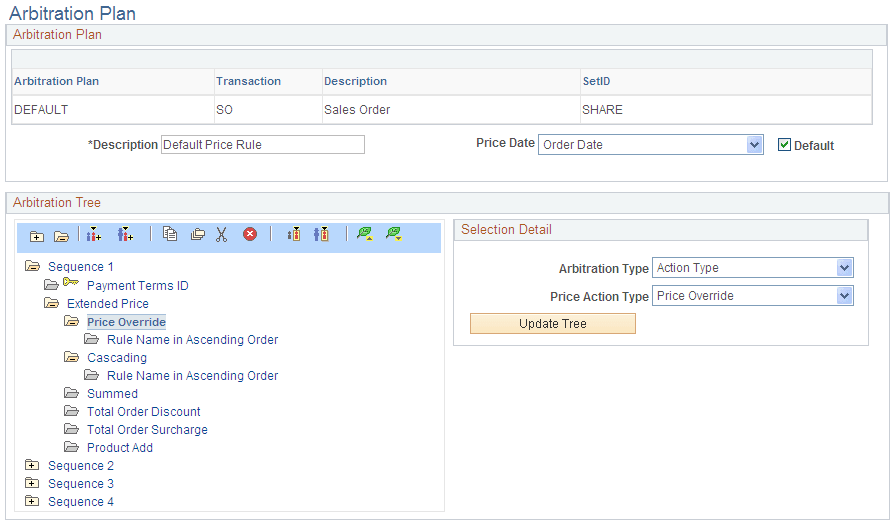Select the Product Add node
This screenshot has width=895, height=525.
point(120,447)
